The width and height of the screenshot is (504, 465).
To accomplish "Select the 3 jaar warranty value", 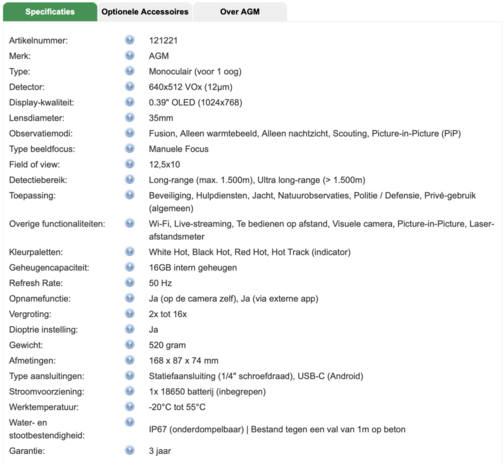I will (x=160, y=451).
